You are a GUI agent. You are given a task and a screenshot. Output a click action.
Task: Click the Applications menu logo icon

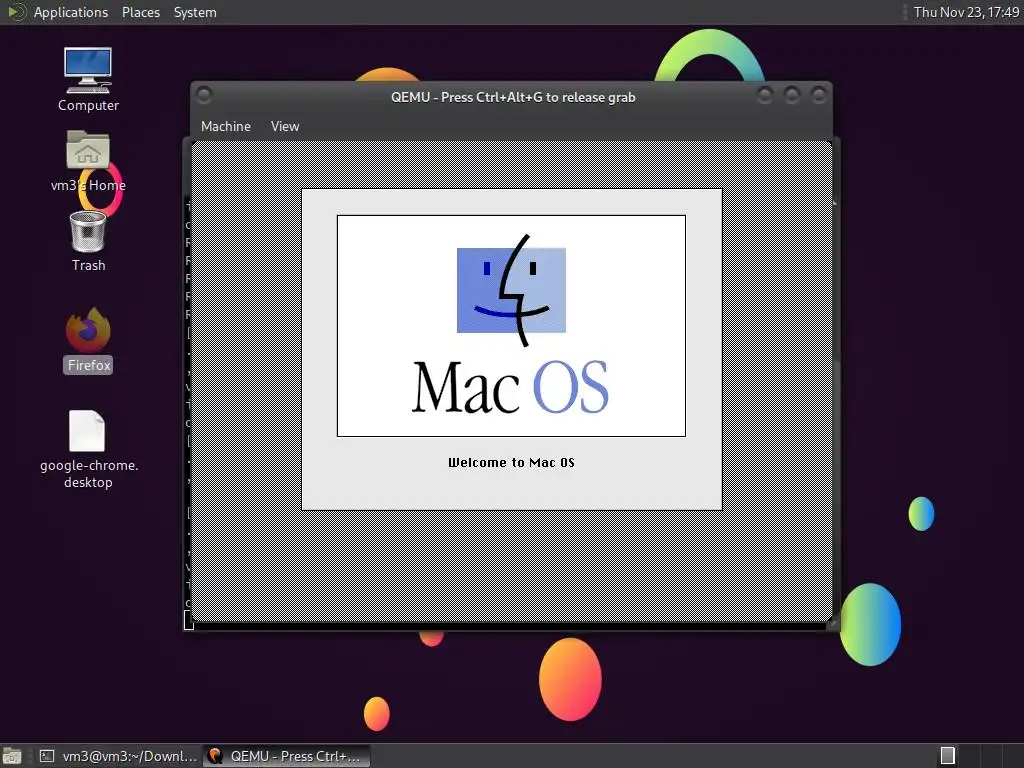[x=16, y=12]
